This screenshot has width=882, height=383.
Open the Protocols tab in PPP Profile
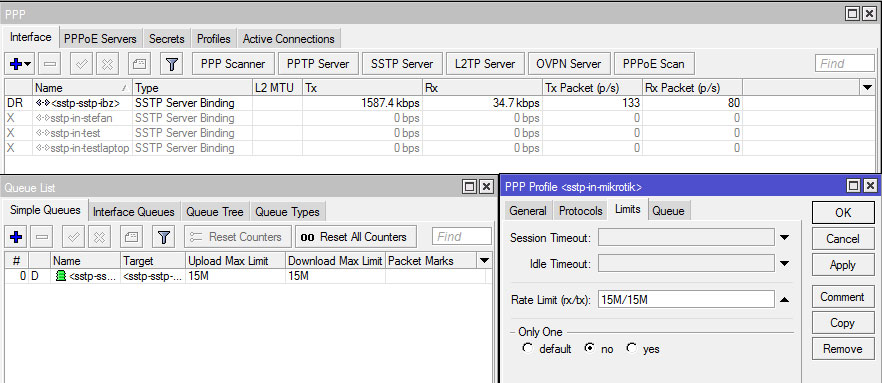pos(580,211)
